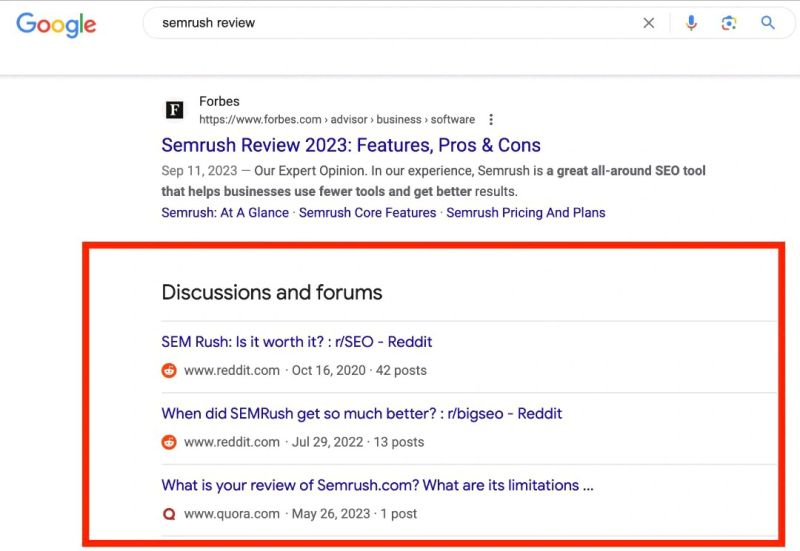Click the forbes.com breadcrumb URL
800x551 pixels.
337,119
